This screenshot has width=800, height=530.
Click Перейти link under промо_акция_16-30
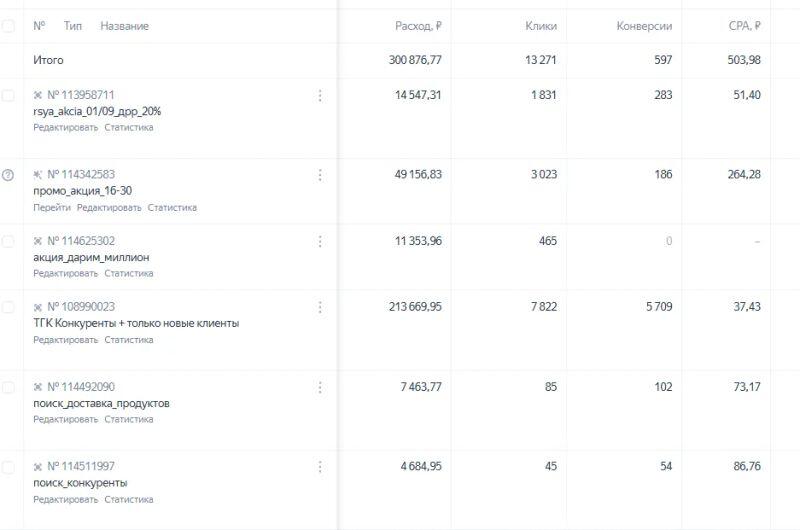point(51,208)
